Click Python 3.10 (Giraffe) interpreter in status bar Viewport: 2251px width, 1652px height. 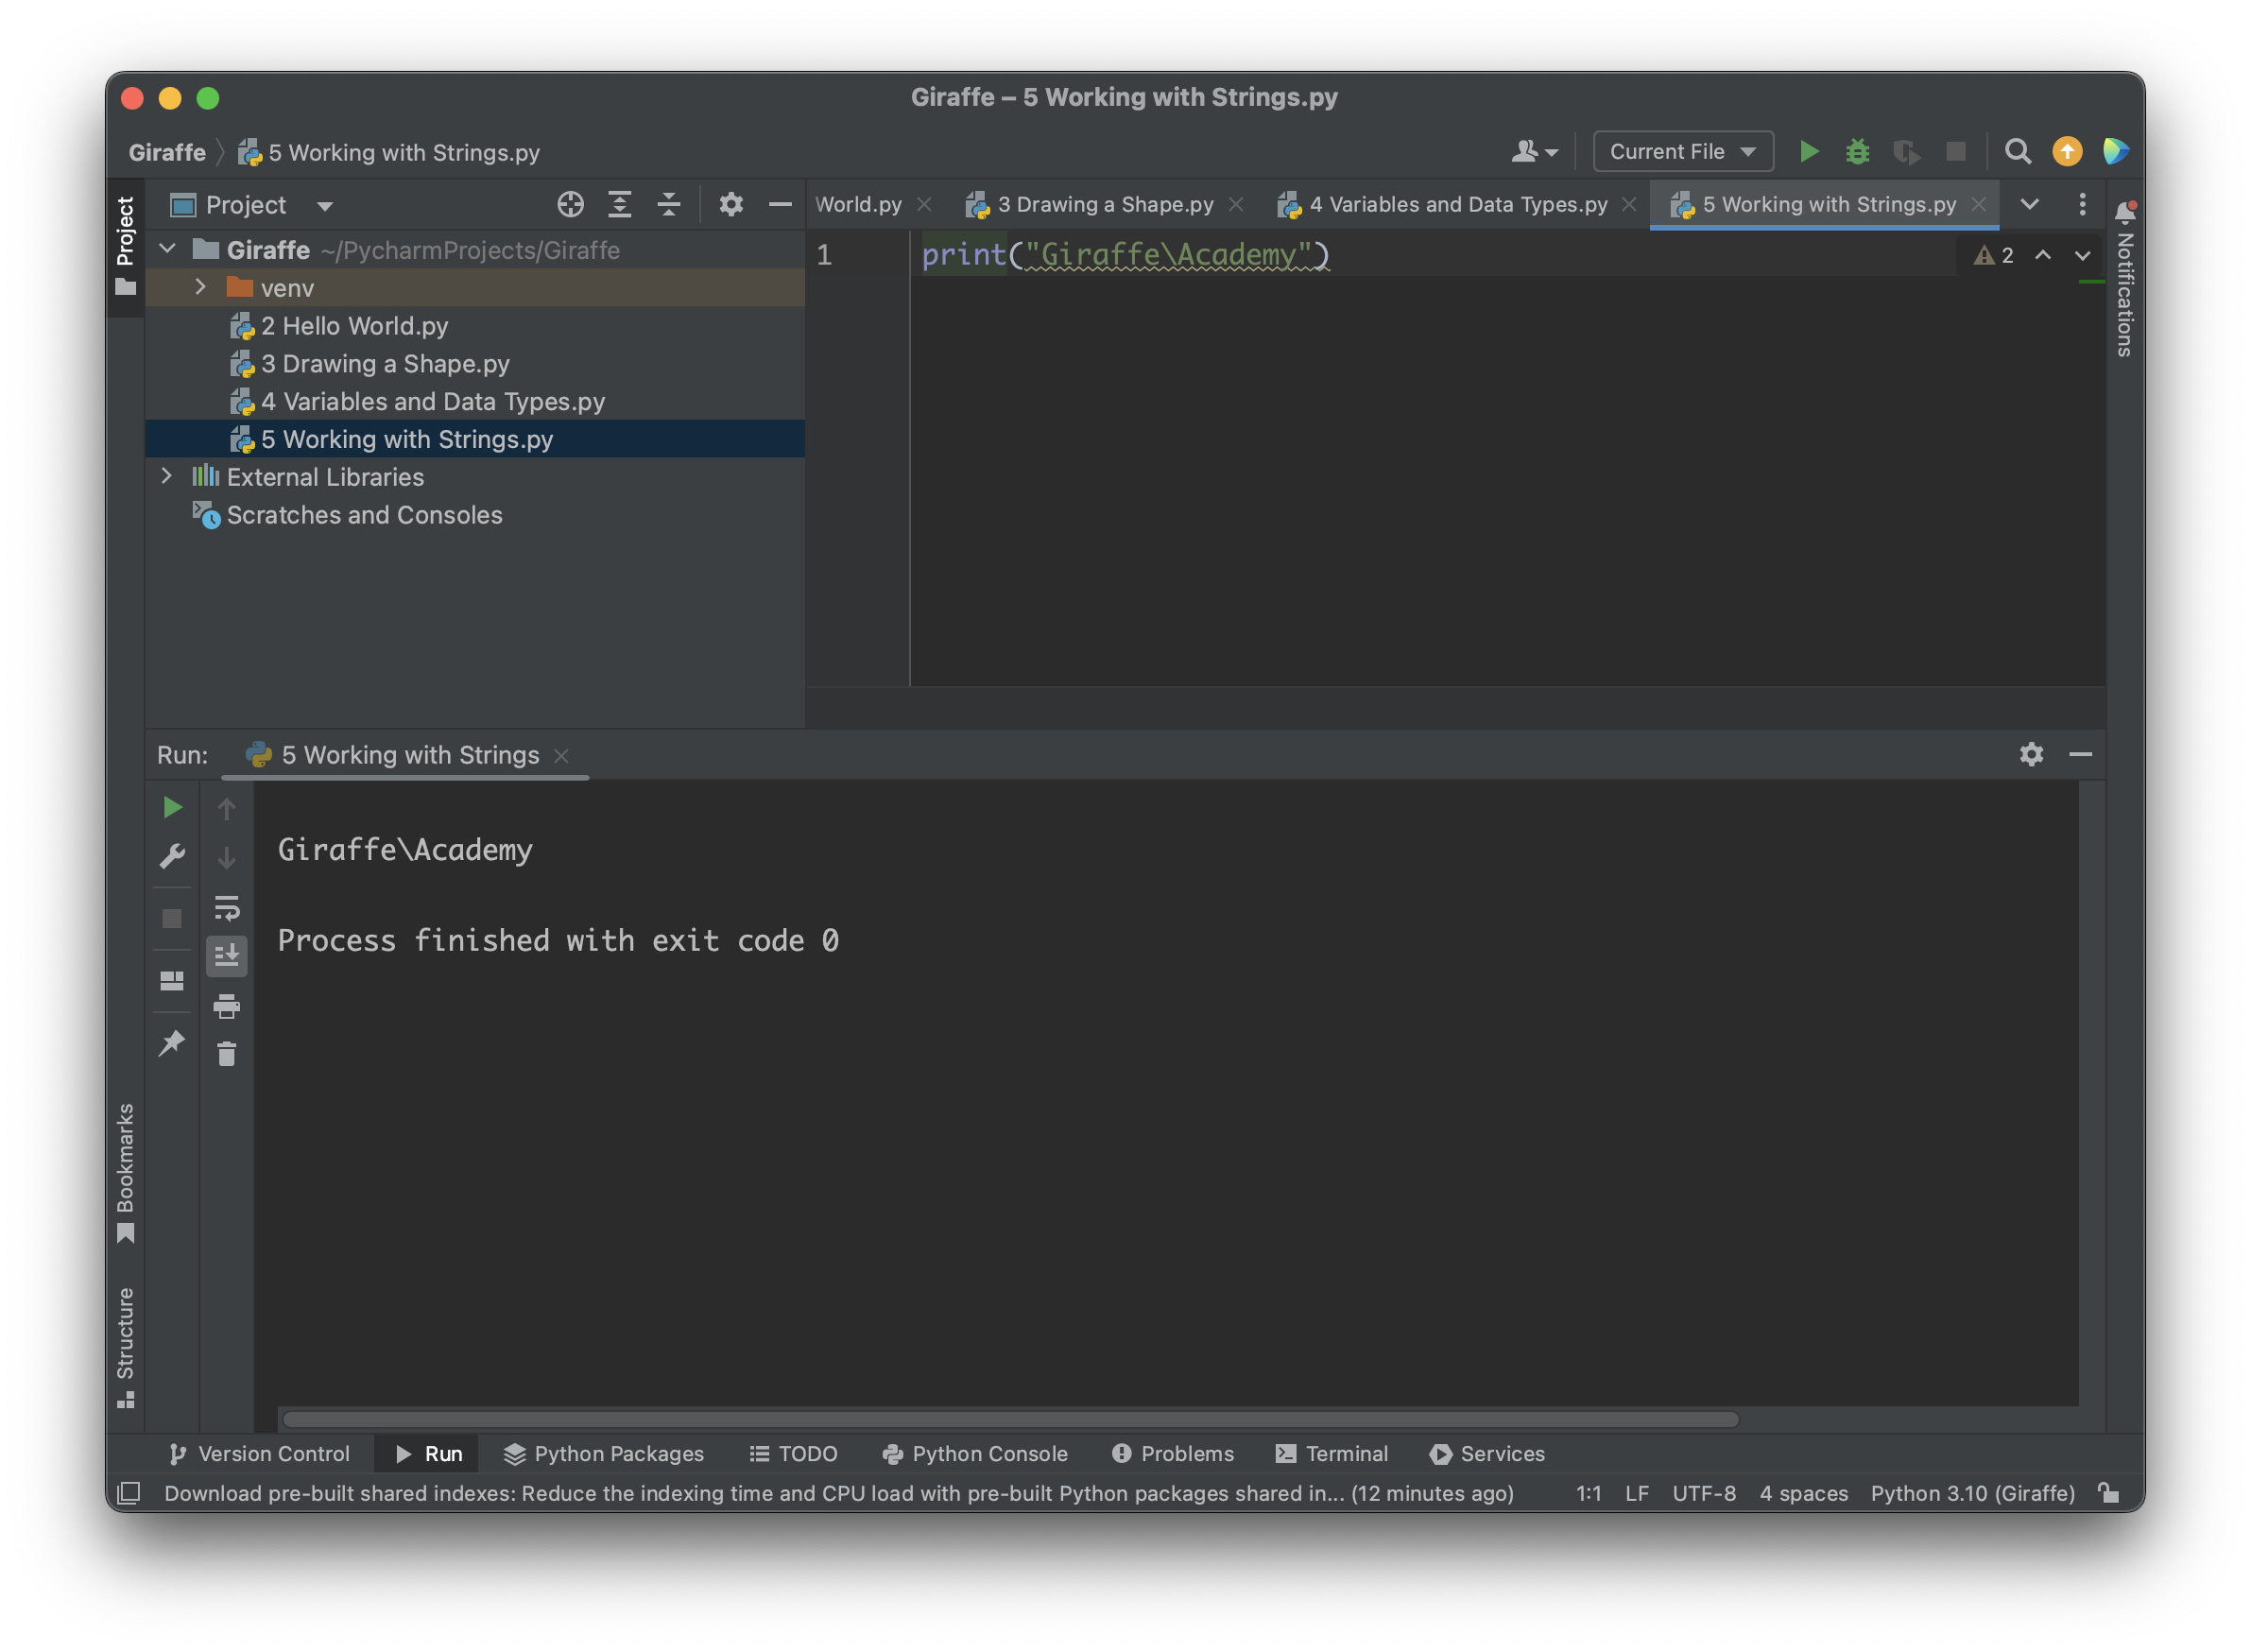tap(1972, 1494)
